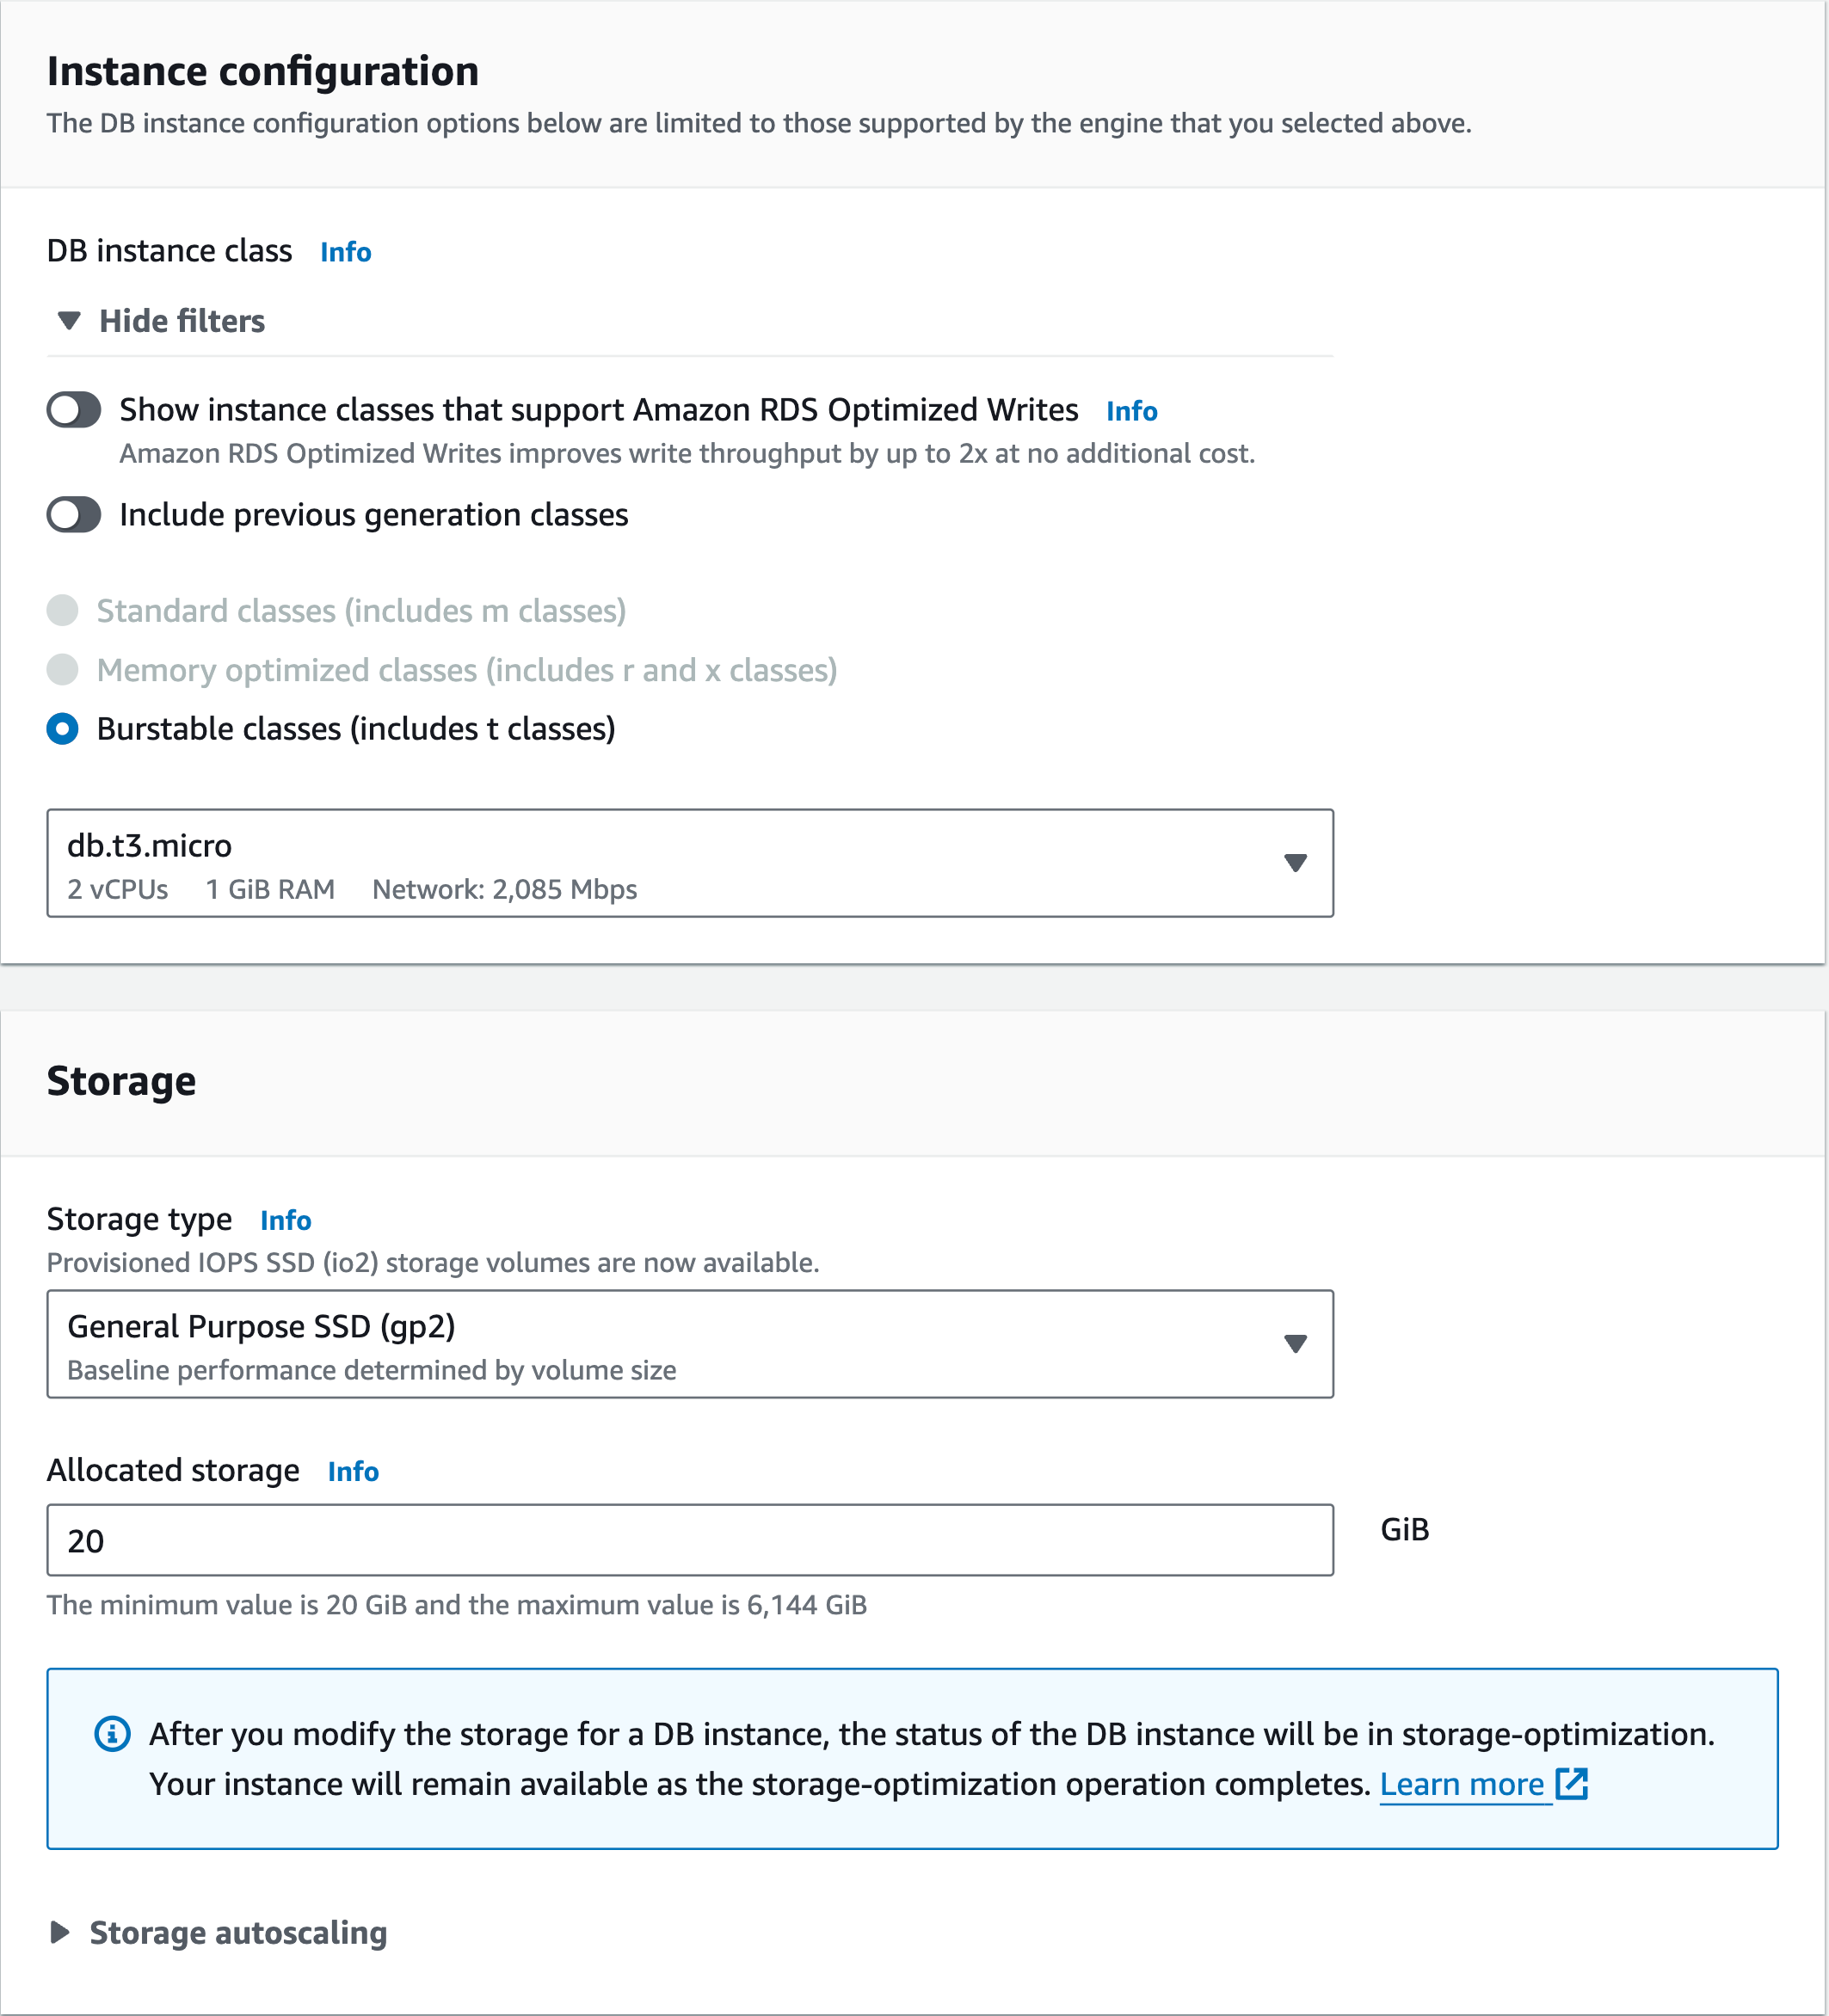Open the General Purpose SSD storage type dropdown
The height and width of the screenshot is (2016, 1829).
click(x=690, y=1344)
